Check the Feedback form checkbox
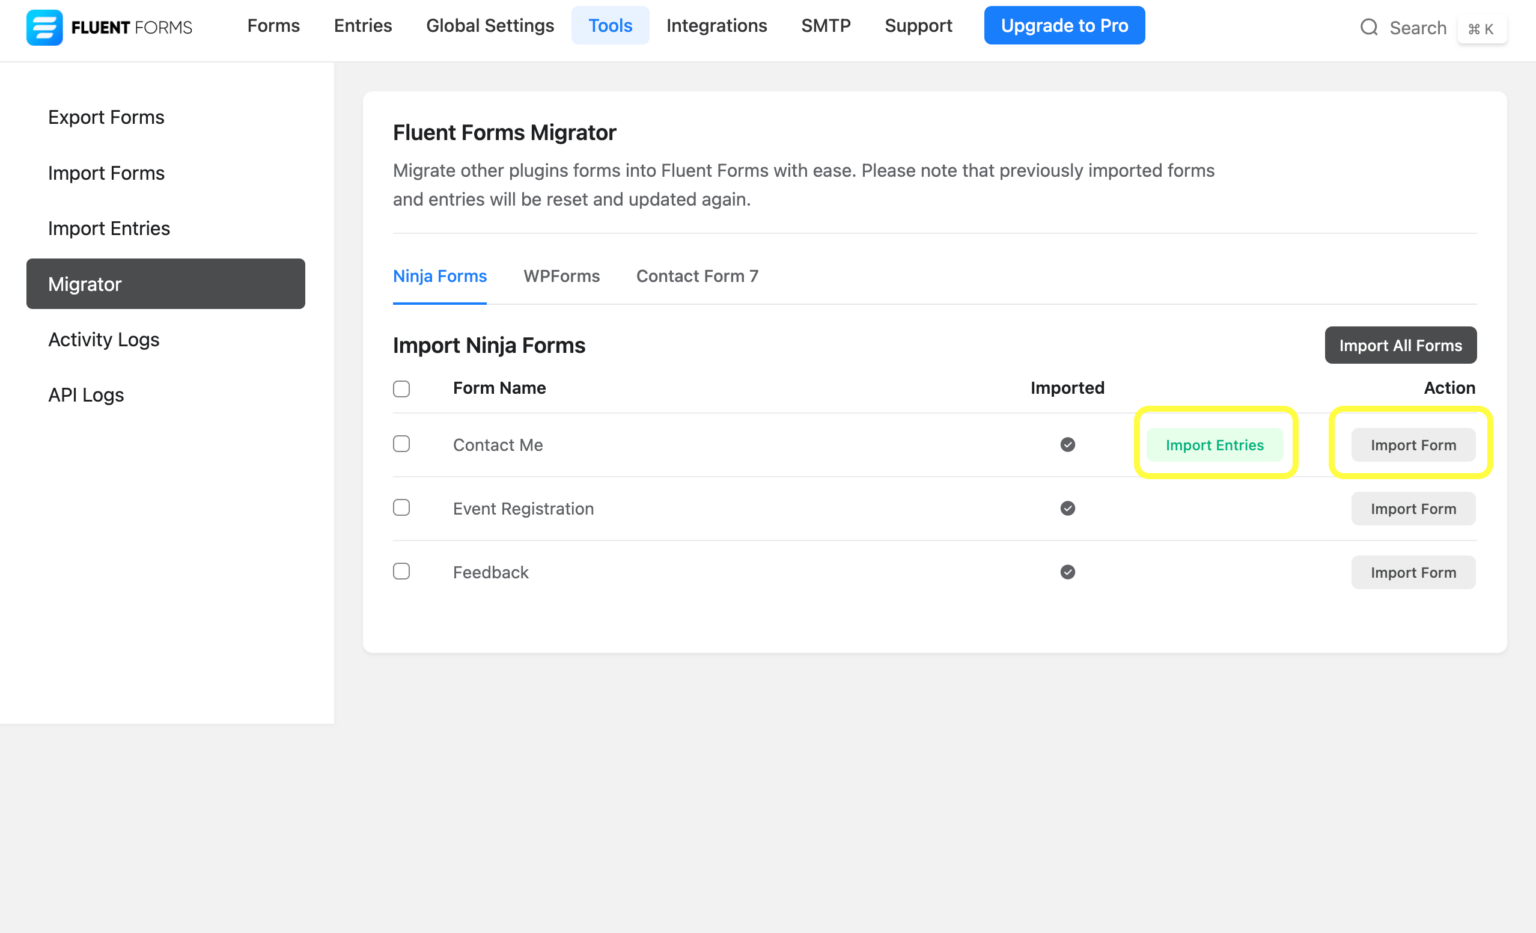 coord(401,570)
